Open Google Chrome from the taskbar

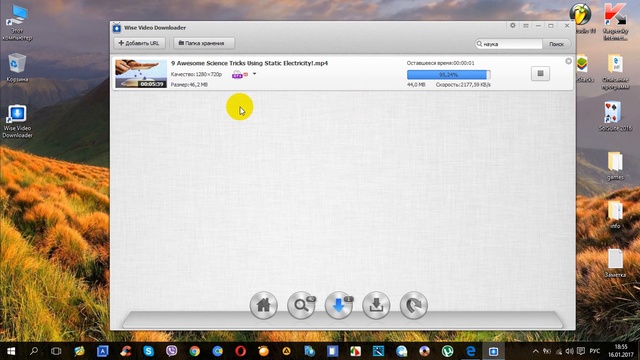[195, 351]
